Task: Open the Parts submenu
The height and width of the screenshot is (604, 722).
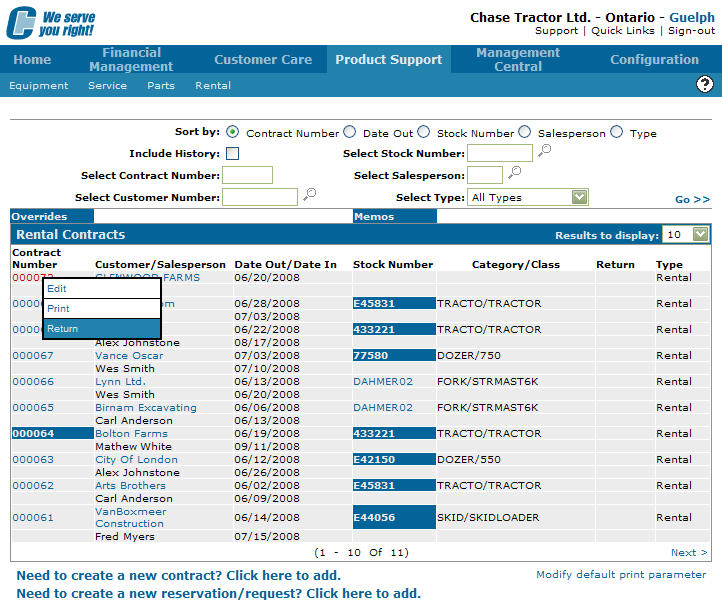Action: 161,86
